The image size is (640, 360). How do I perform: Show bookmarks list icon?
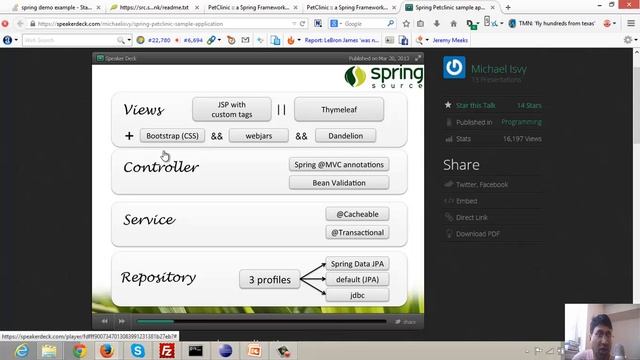[420, 24]
